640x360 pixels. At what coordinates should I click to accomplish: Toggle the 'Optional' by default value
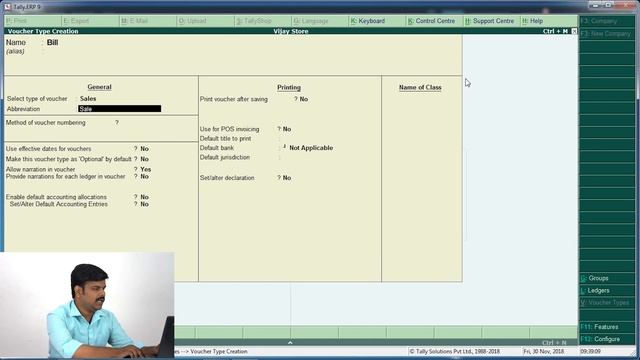[x=144, y=159]
